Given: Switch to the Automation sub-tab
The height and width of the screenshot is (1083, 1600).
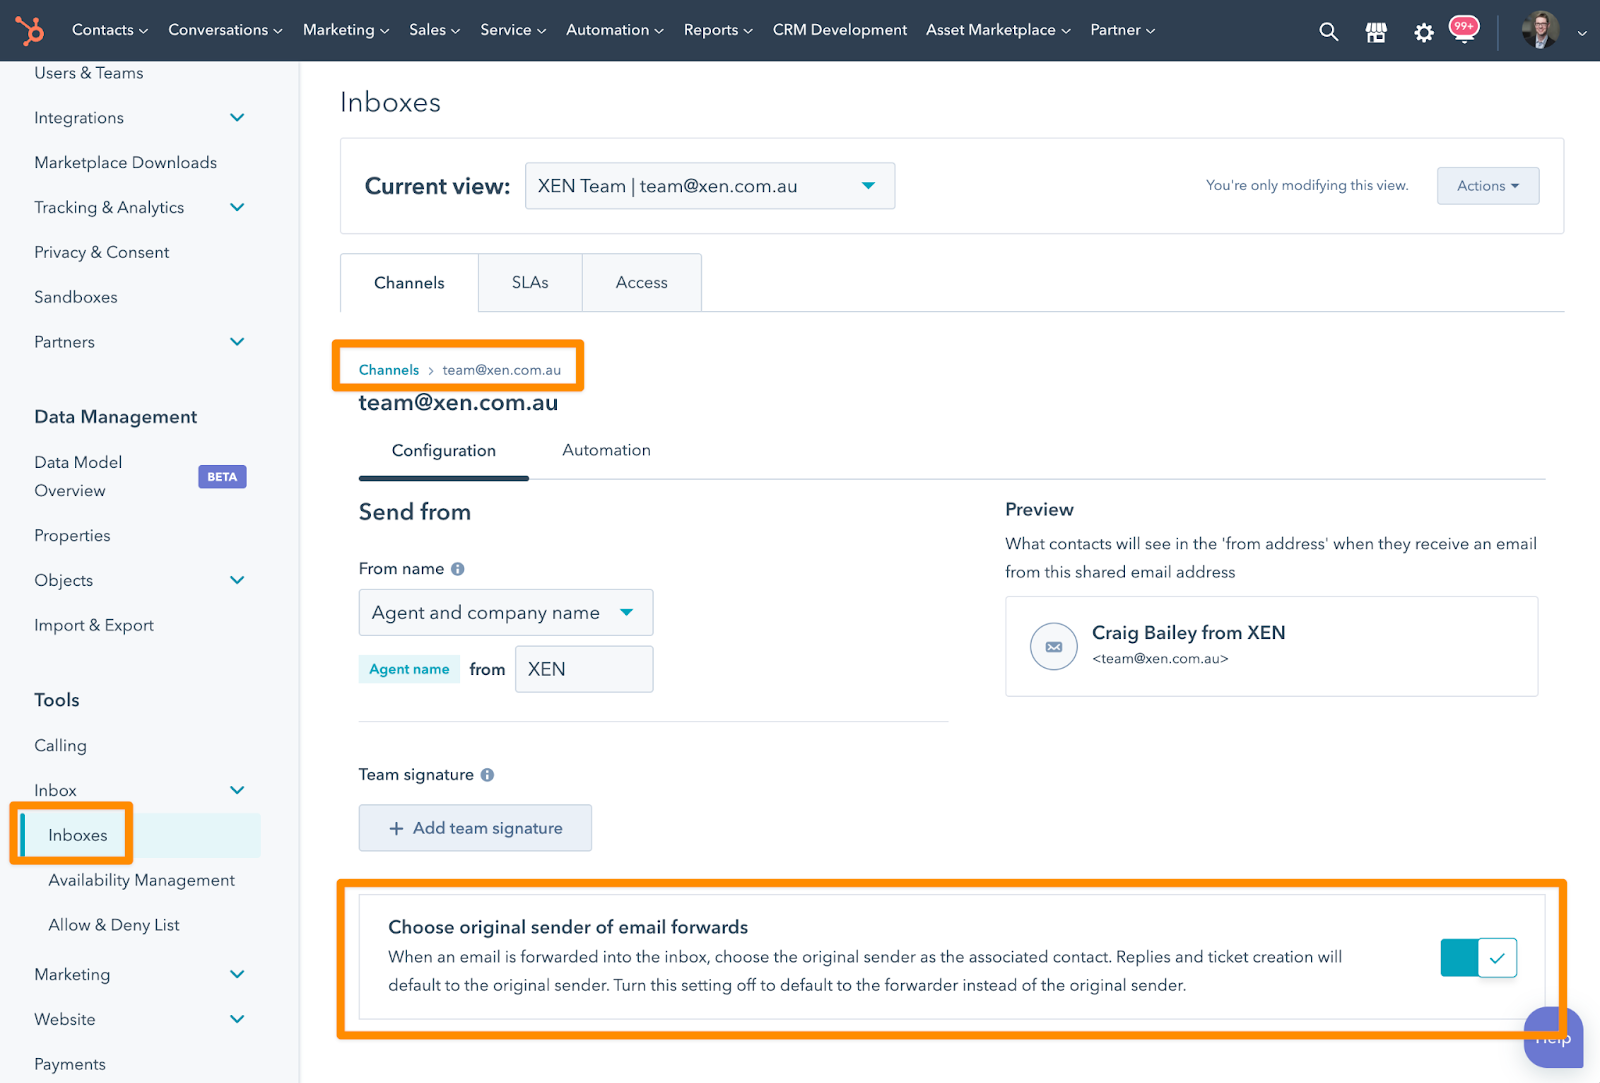Looking at the screenshot, I should pos(606,451).
